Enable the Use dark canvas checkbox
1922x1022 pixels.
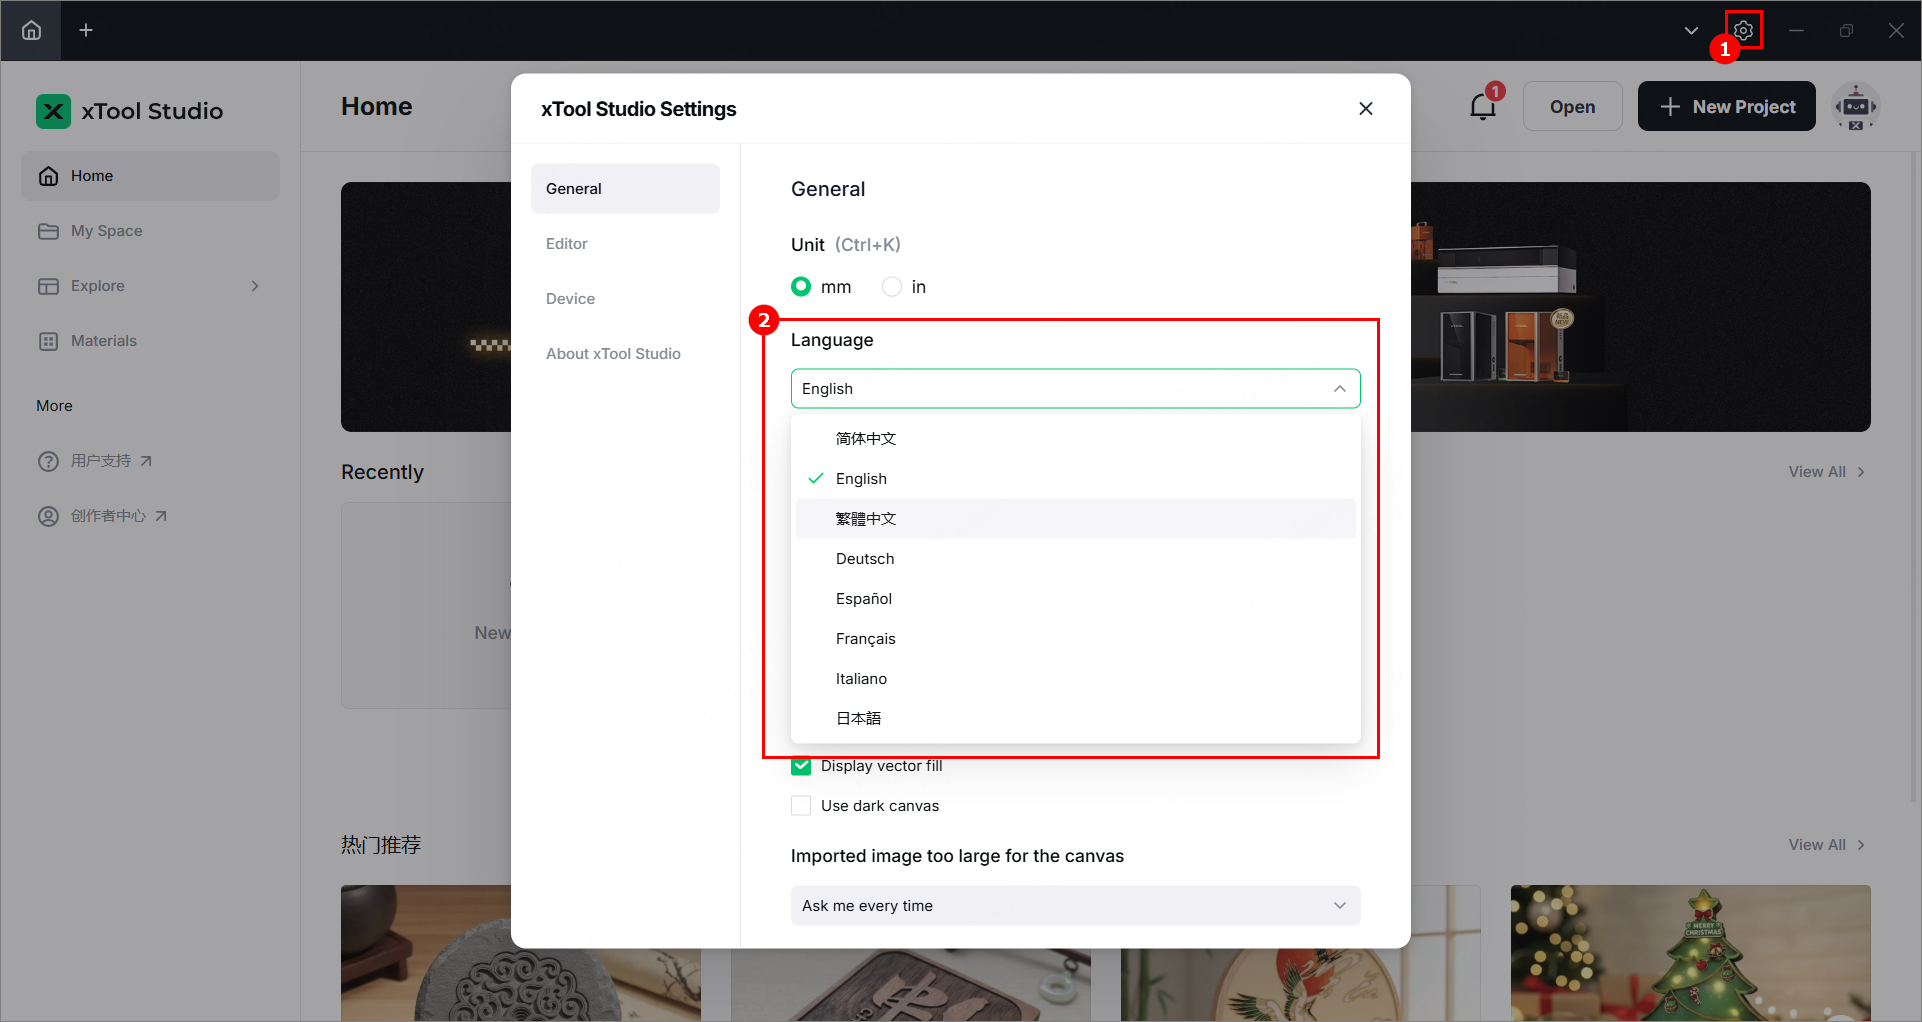[x=801, y=806]
